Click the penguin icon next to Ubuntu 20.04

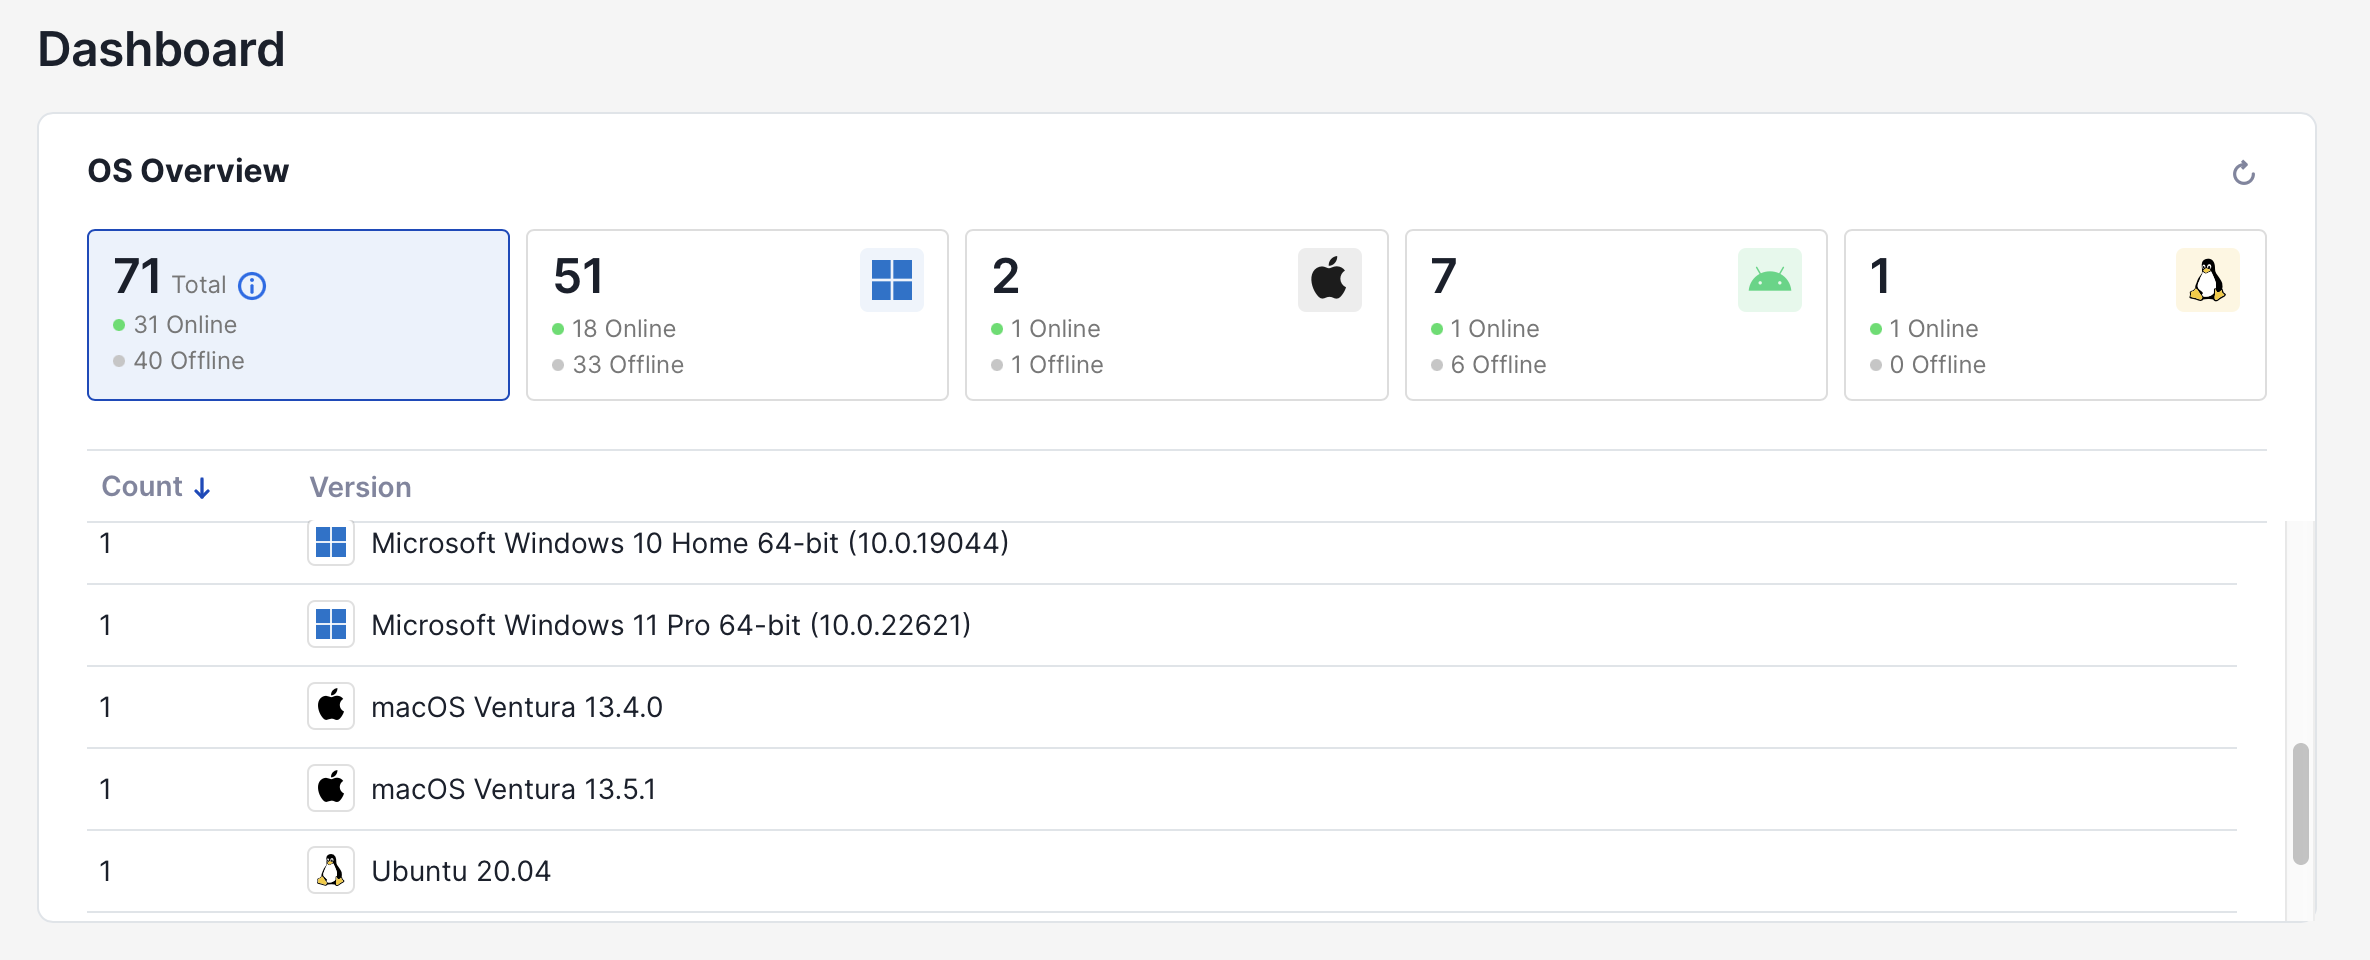[x=330, y=869]
